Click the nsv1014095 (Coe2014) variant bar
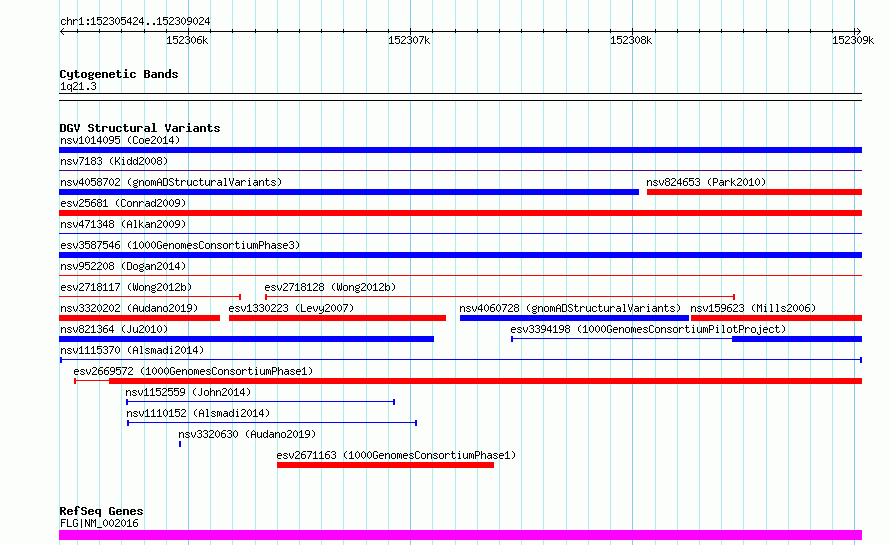The image size is (890, 545). click(x=460, y=150)
